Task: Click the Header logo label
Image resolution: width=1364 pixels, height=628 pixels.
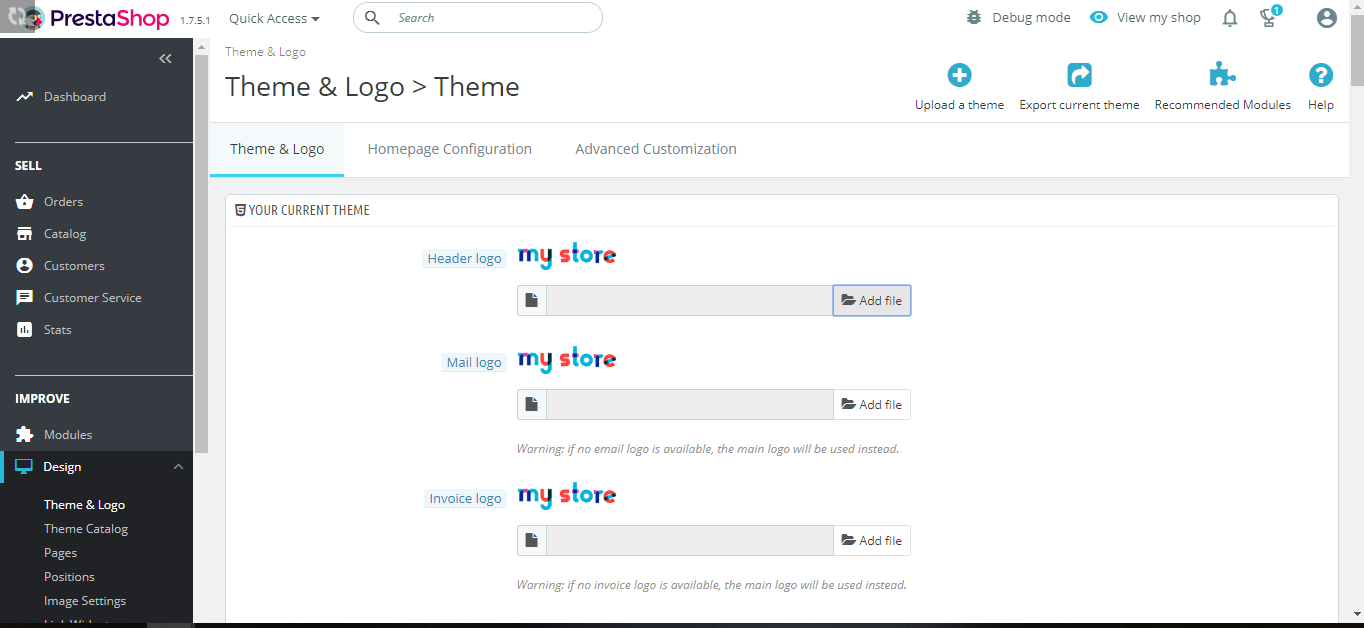Action: tap(464, 259)
